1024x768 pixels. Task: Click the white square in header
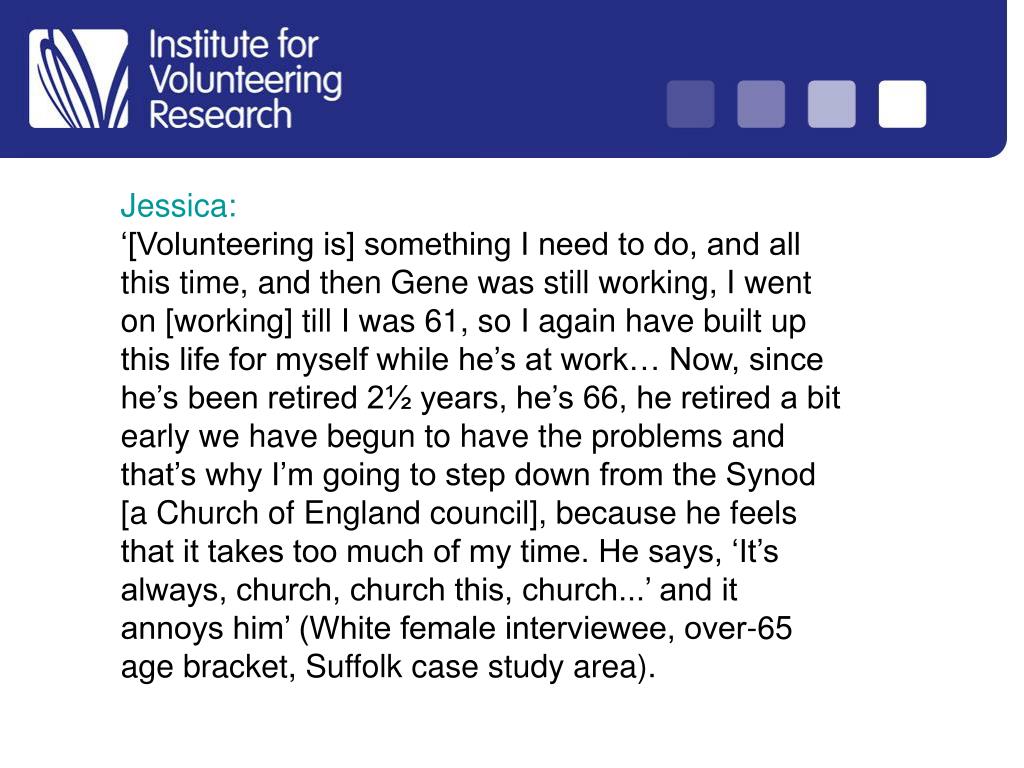(x=902, y=104)
